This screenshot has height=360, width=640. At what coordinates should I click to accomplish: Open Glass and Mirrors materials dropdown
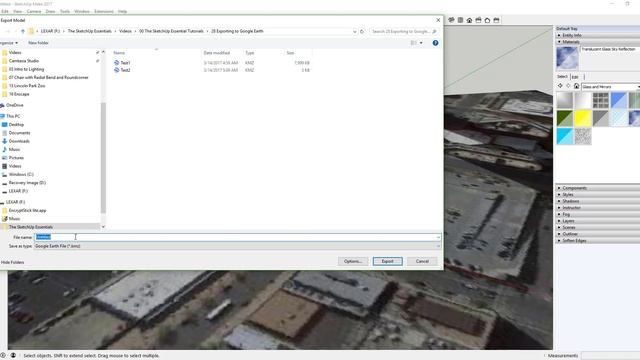pos(611,87)
